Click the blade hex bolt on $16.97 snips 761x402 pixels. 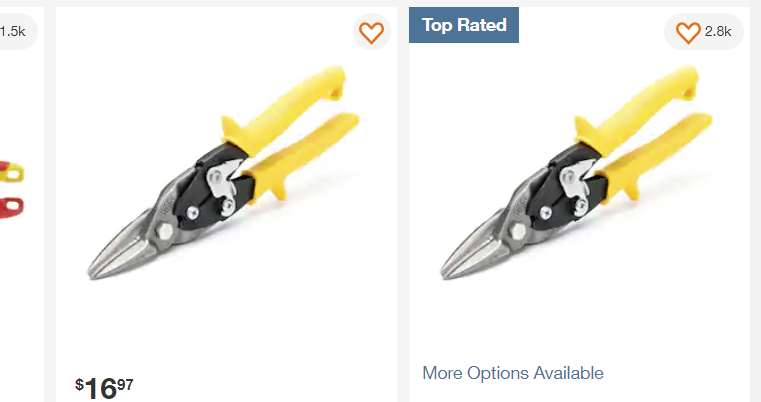click(x=165, y=231)
